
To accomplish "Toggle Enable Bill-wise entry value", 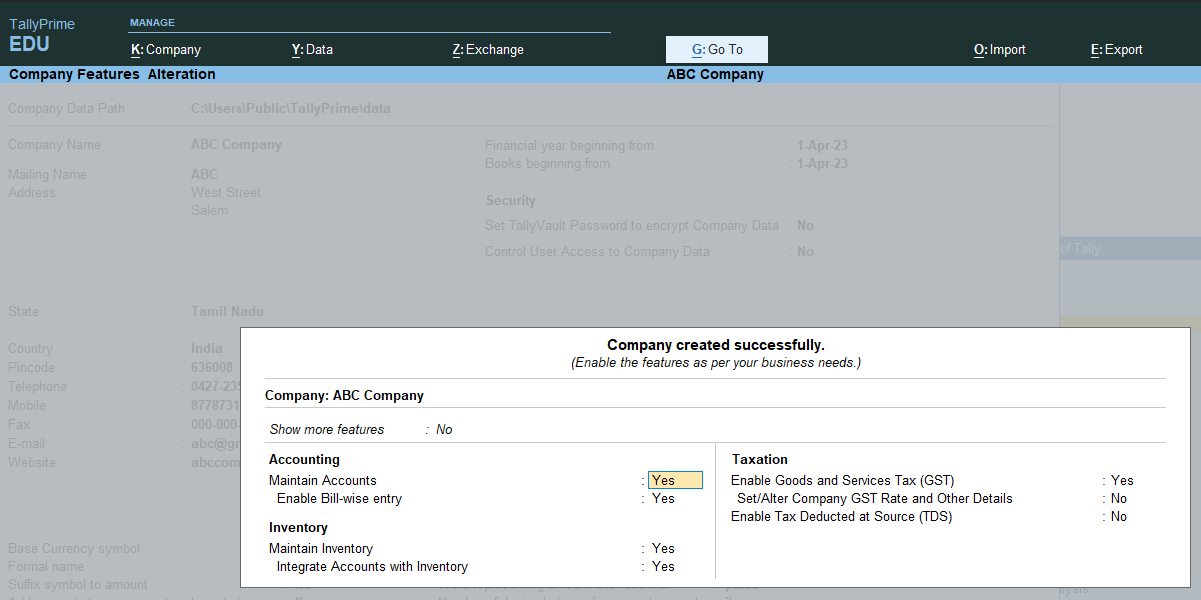I will point(663,498).
